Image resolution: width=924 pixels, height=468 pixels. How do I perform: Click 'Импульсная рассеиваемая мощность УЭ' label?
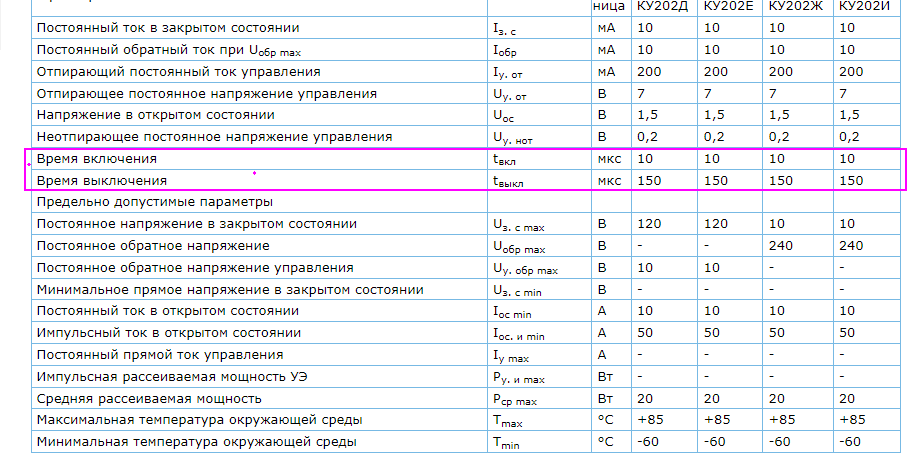pyautogui.click(x=172, y=377)
